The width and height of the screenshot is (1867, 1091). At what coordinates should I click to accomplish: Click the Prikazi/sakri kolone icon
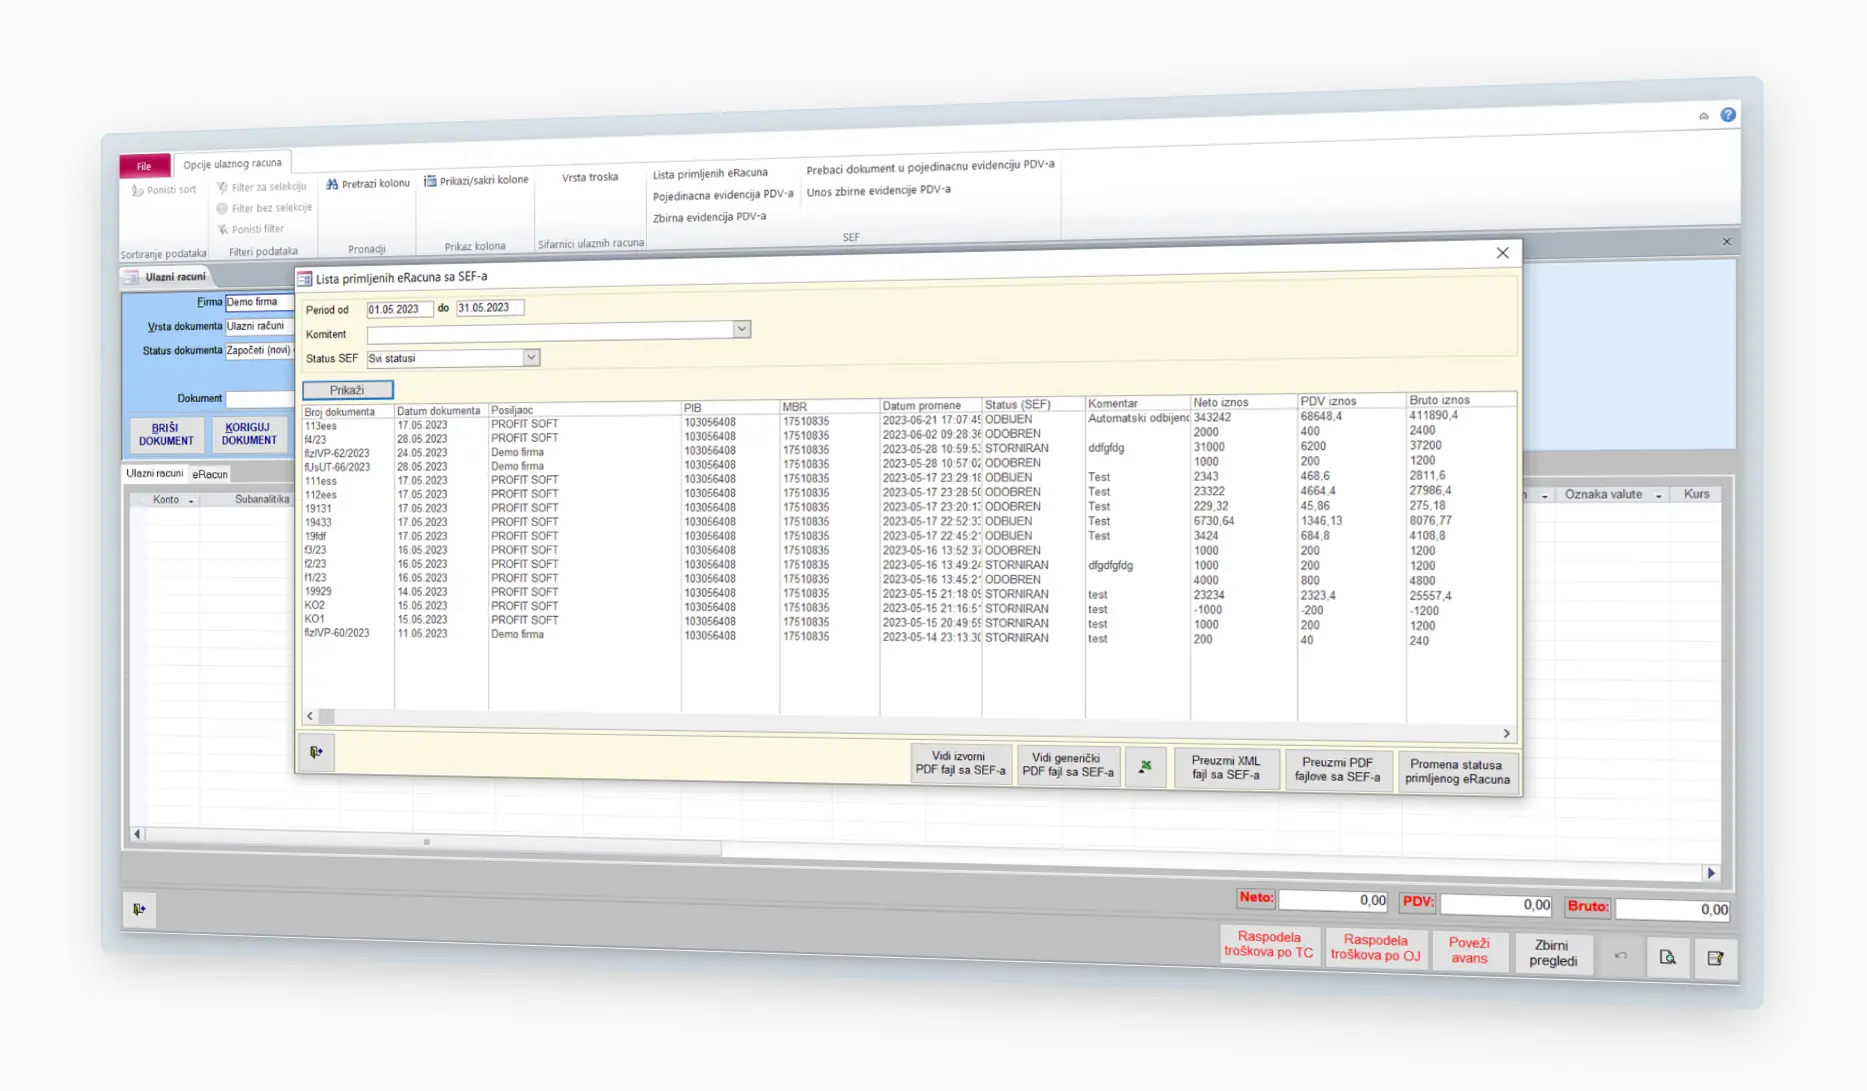click(x=430, y=181)
